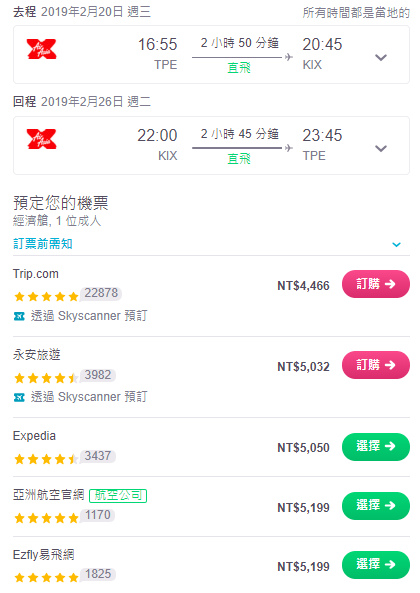Viewport: 420px width, 593px height.
Task: Open the 16:55 TPE outbound flight card
Action: coord(211,54)
